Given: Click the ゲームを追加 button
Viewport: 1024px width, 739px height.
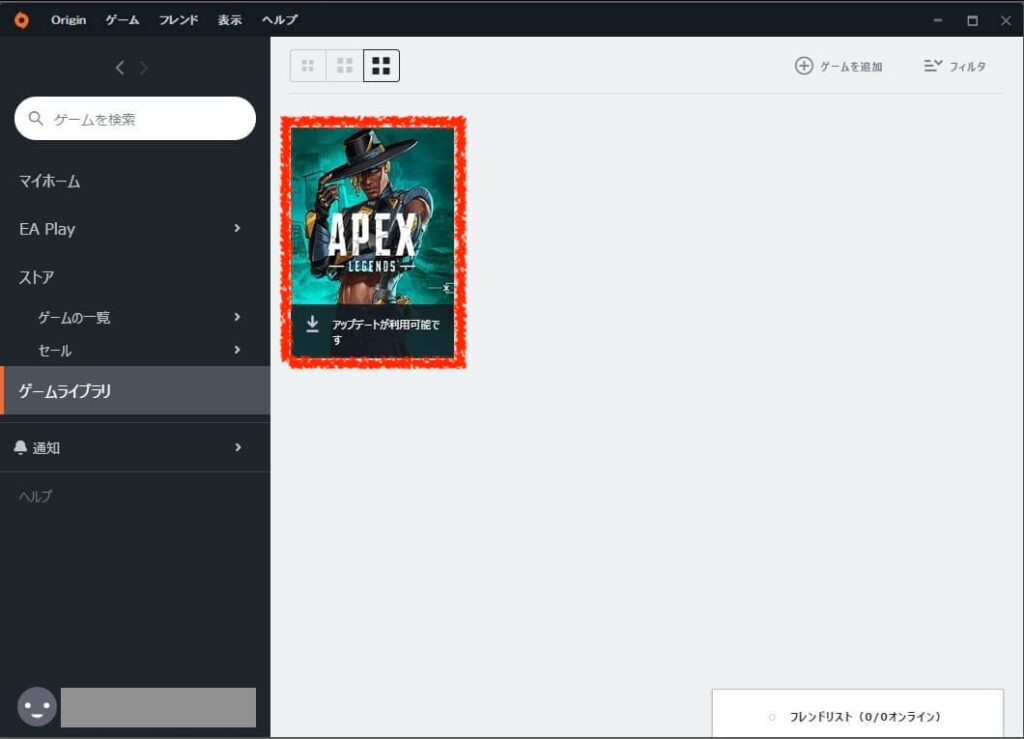Looking at the screenshot, I should click(839, 66).
